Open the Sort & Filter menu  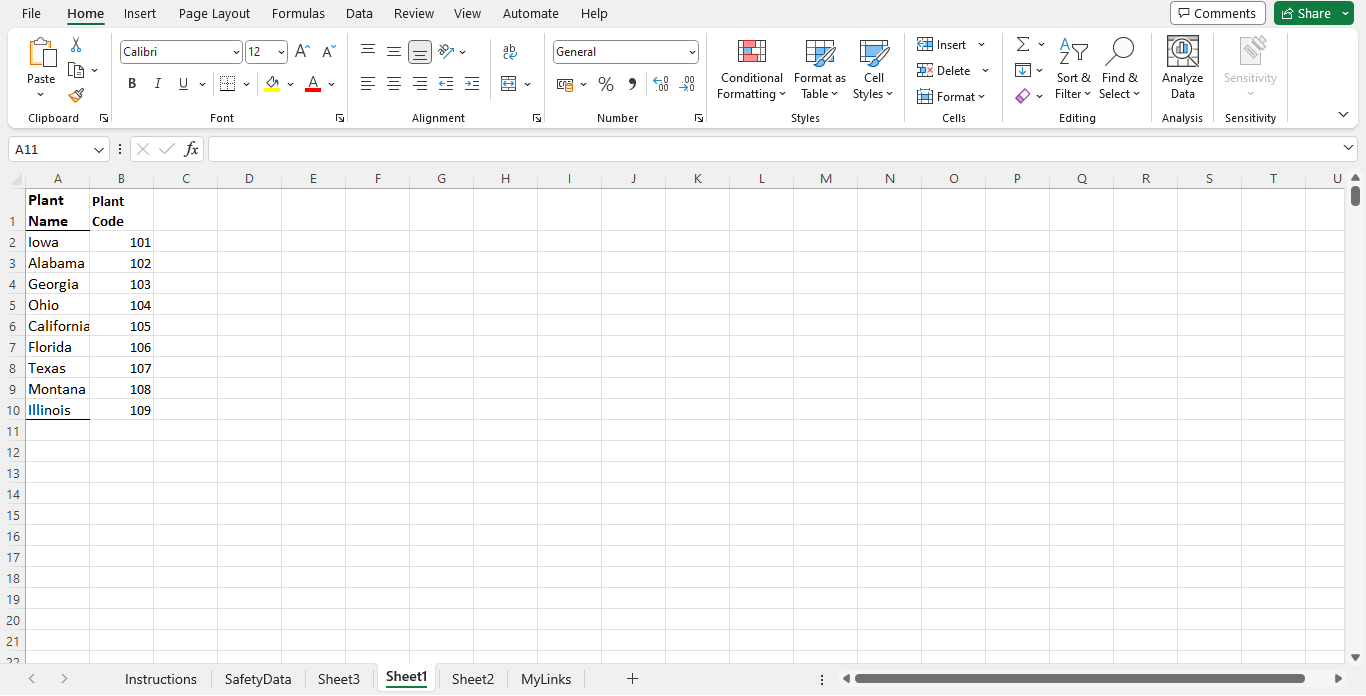point(1073,70)
